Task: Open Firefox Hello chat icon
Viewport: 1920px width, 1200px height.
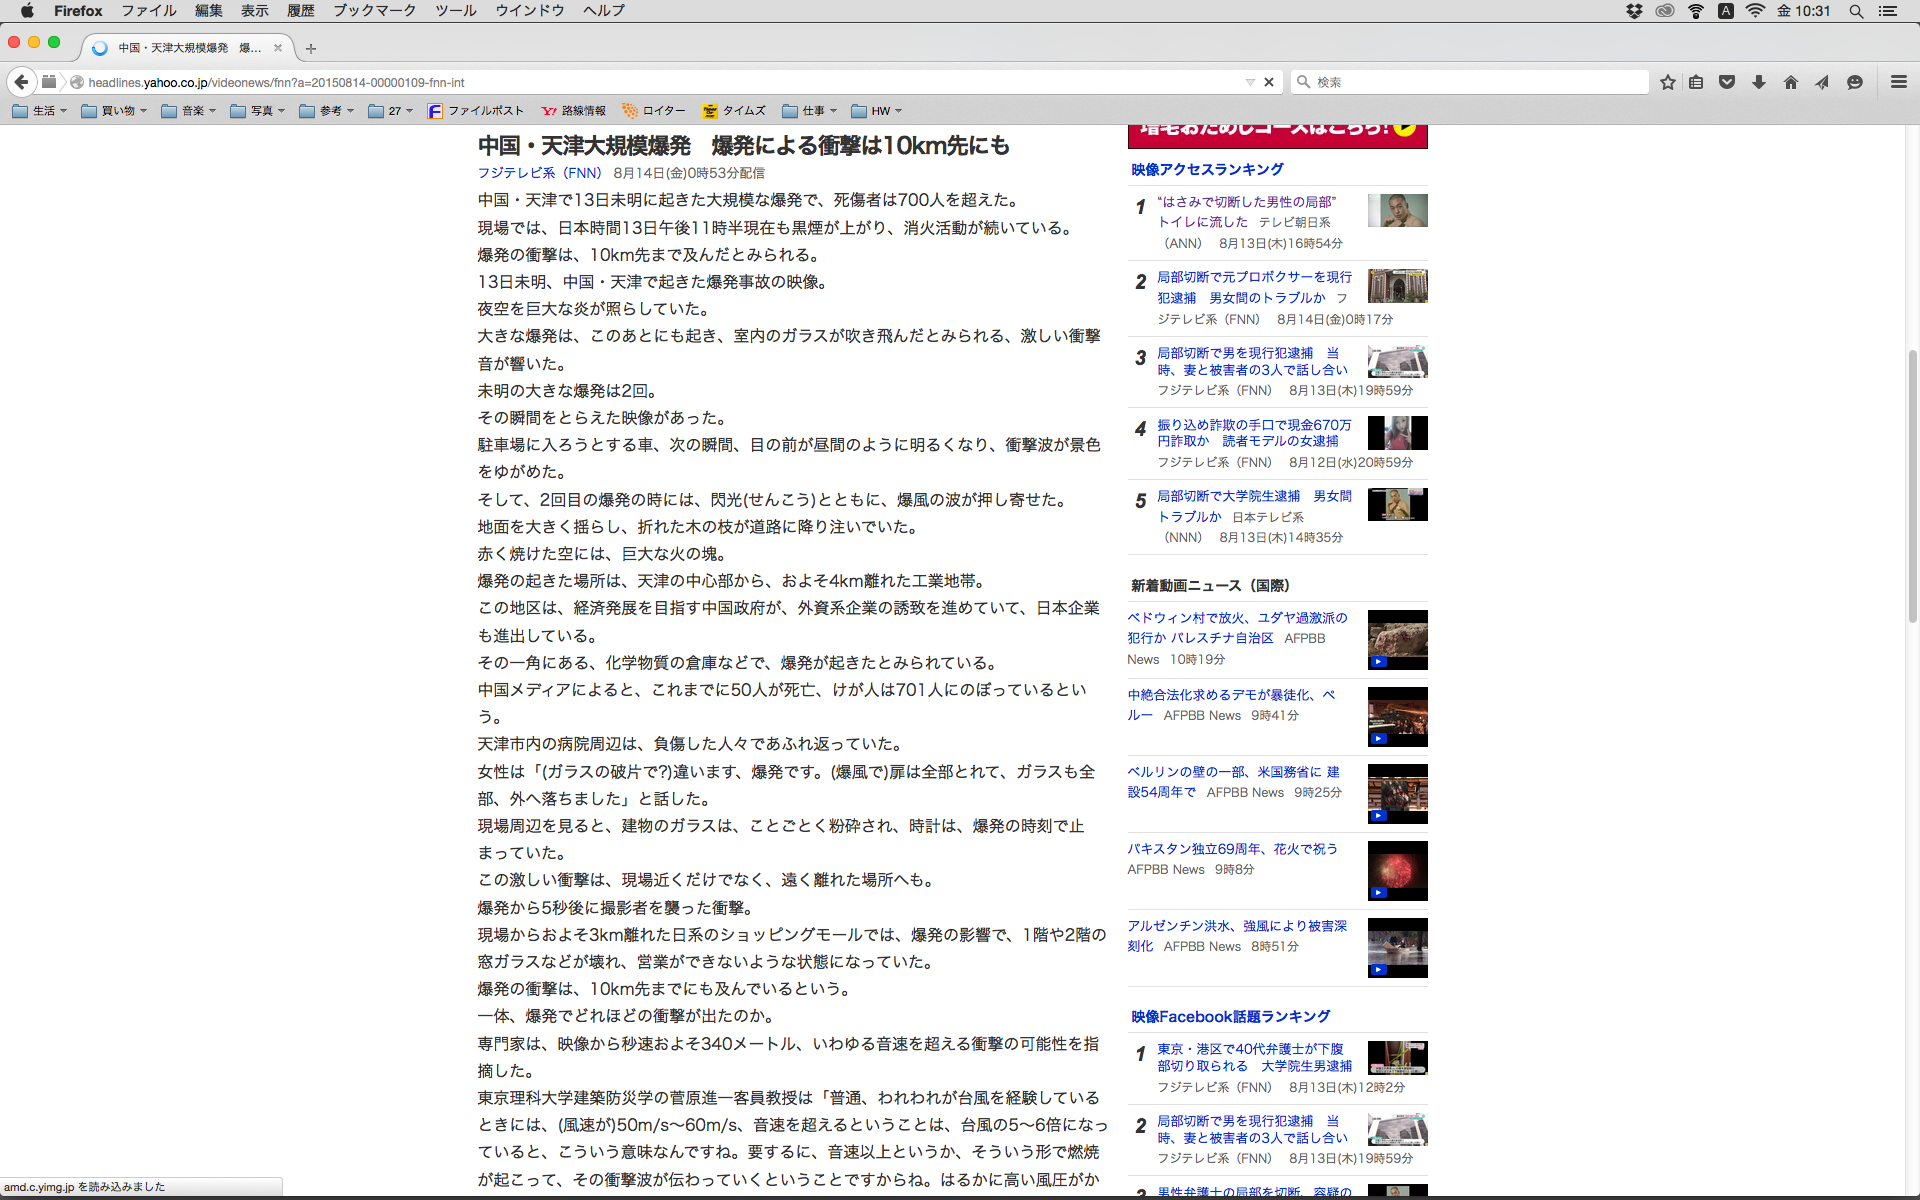Action: tap(1855, 82)
